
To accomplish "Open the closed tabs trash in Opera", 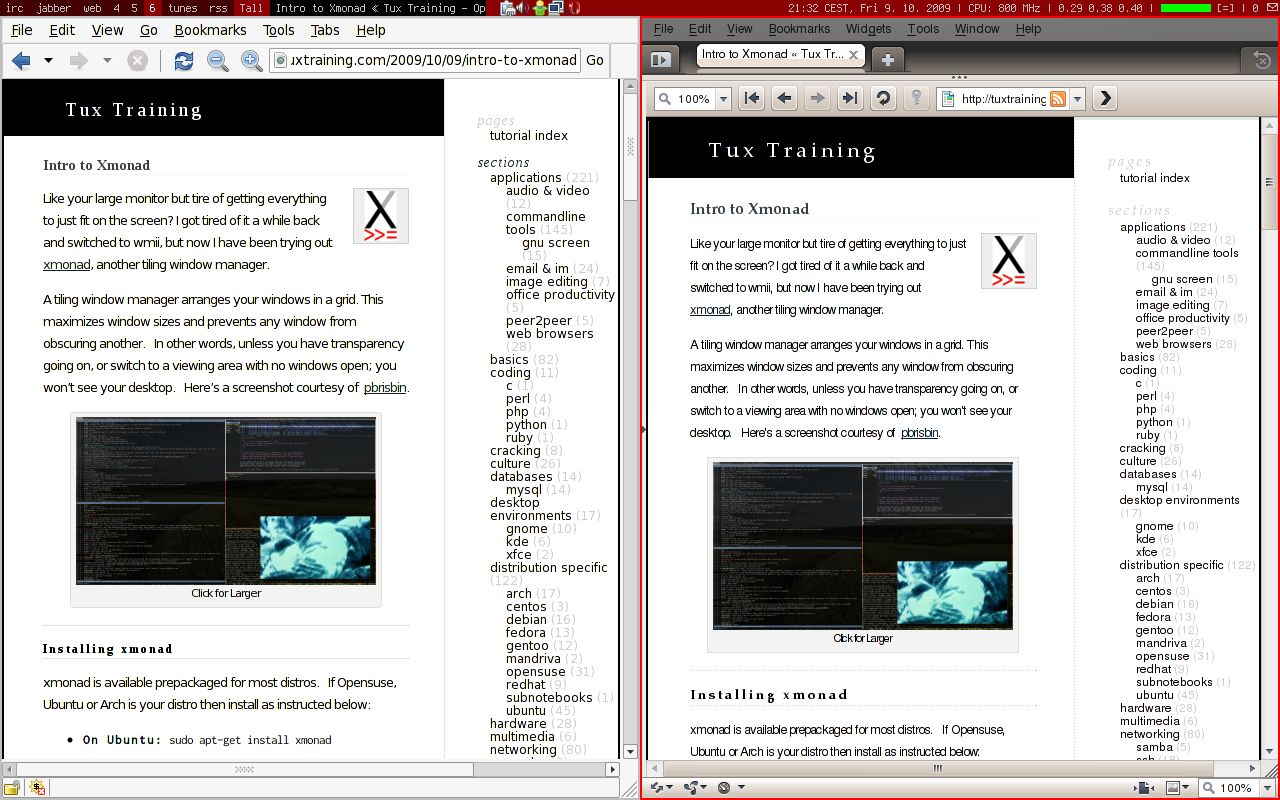I will 1262,59.
